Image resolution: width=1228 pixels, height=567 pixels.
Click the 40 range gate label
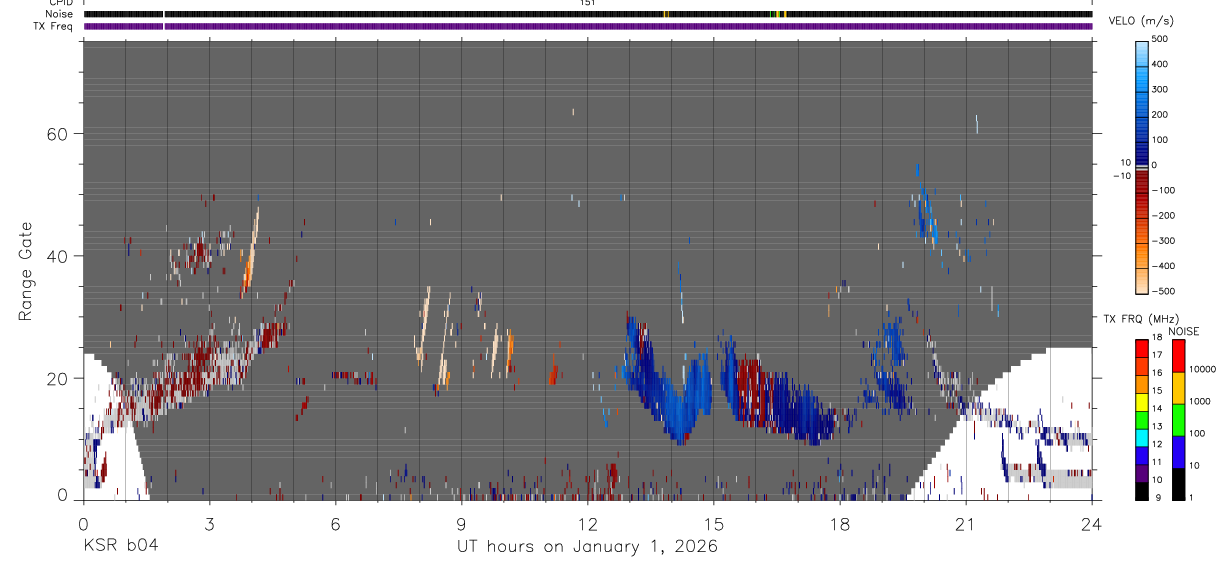click(57, 256)
